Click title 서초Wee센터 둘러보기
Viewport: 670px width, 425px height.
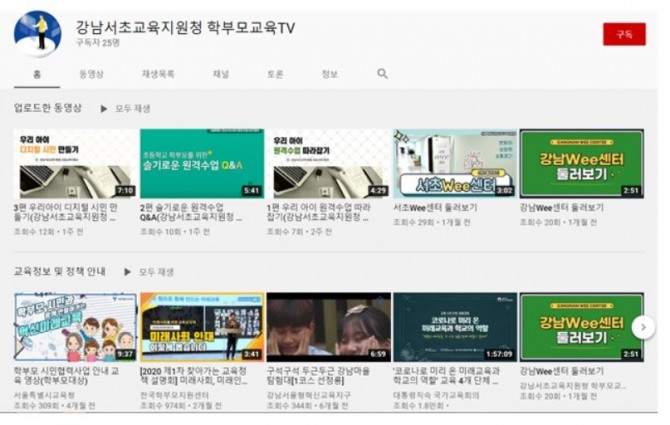pos(435,208)
